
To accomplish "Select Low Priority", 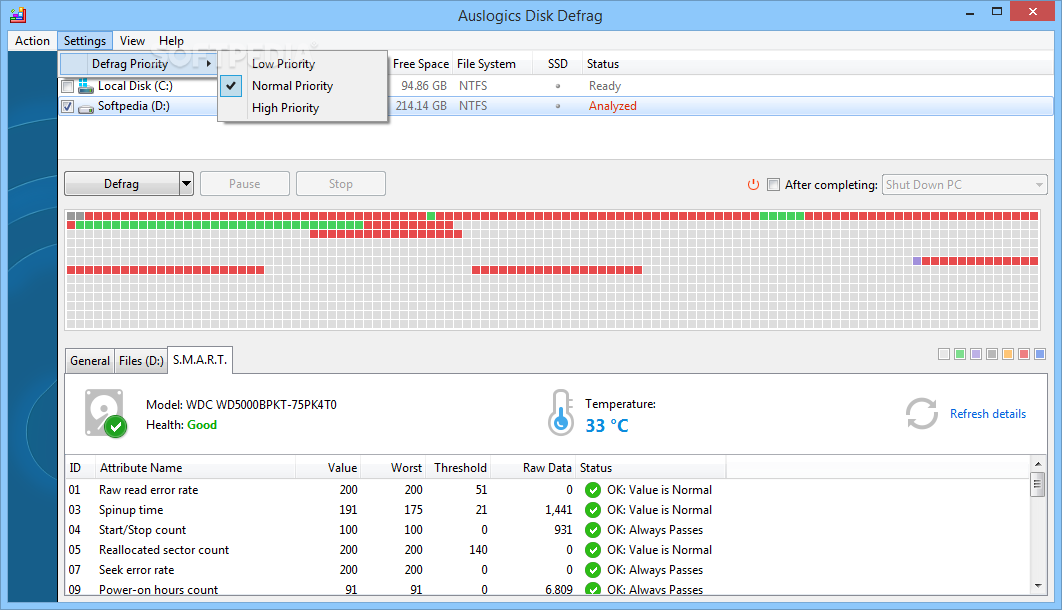I will [303, 64].
